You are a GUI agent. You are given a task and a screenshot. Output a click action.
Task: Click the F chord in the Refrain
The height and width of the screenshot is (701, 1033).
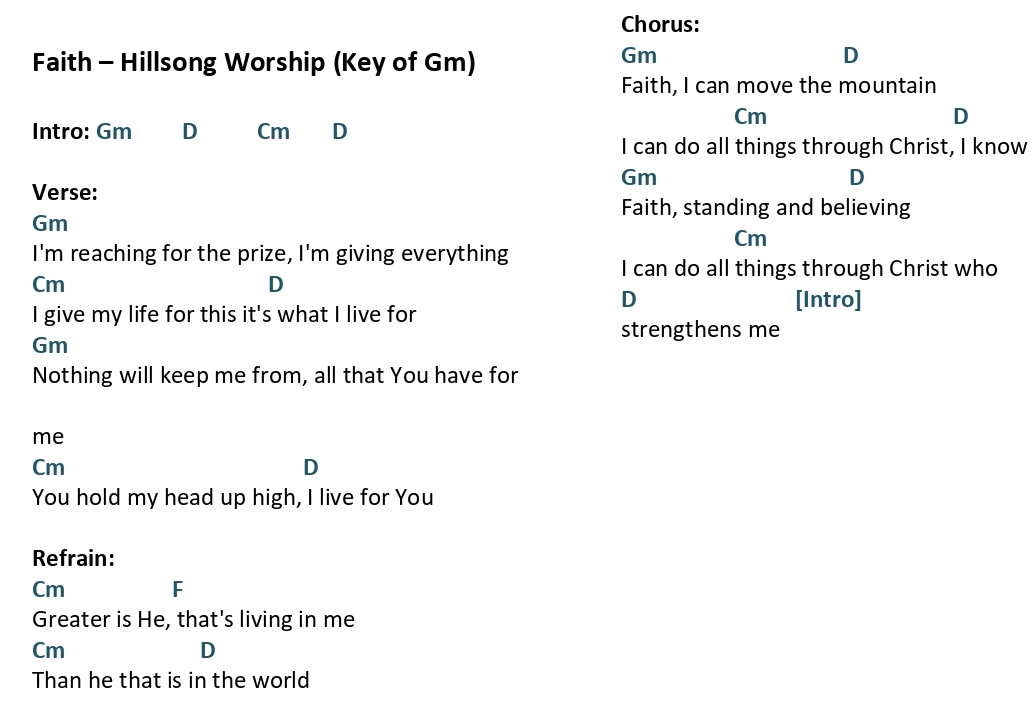pyautogui.click(x=178, y=589)
